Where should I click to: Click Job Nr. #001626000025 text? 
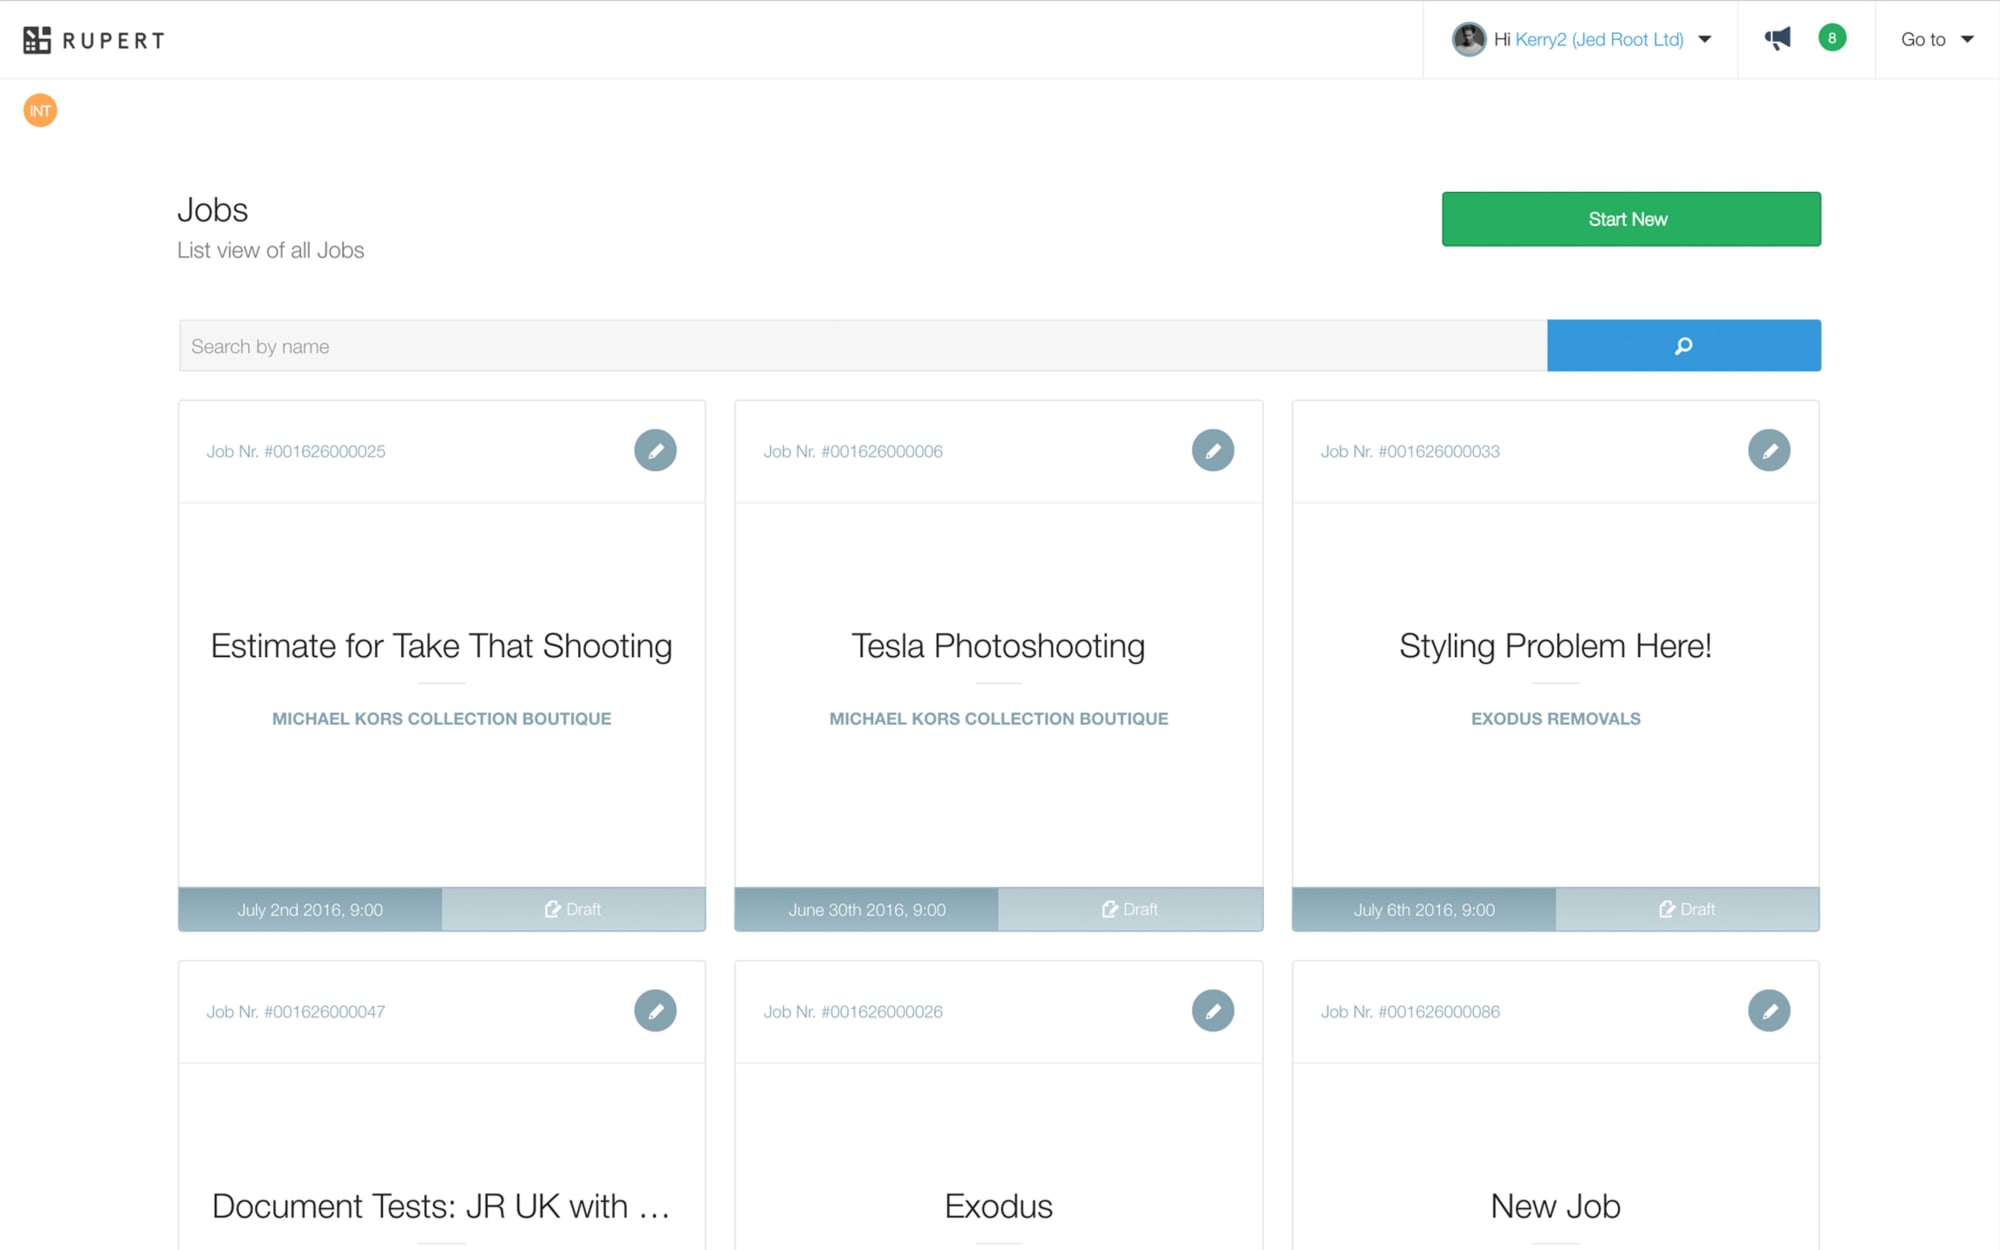(296, 451)
